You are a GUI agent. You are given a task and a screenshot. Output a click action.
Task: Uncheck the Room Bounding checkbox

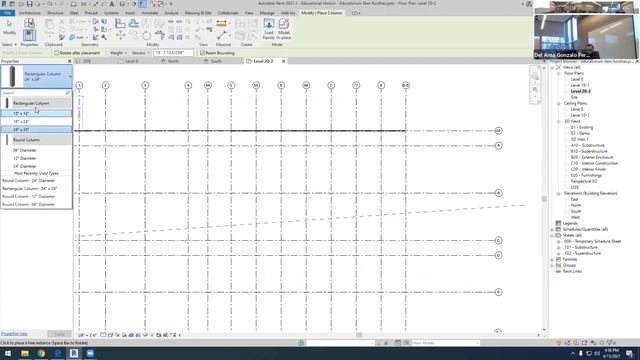[202, 53]
